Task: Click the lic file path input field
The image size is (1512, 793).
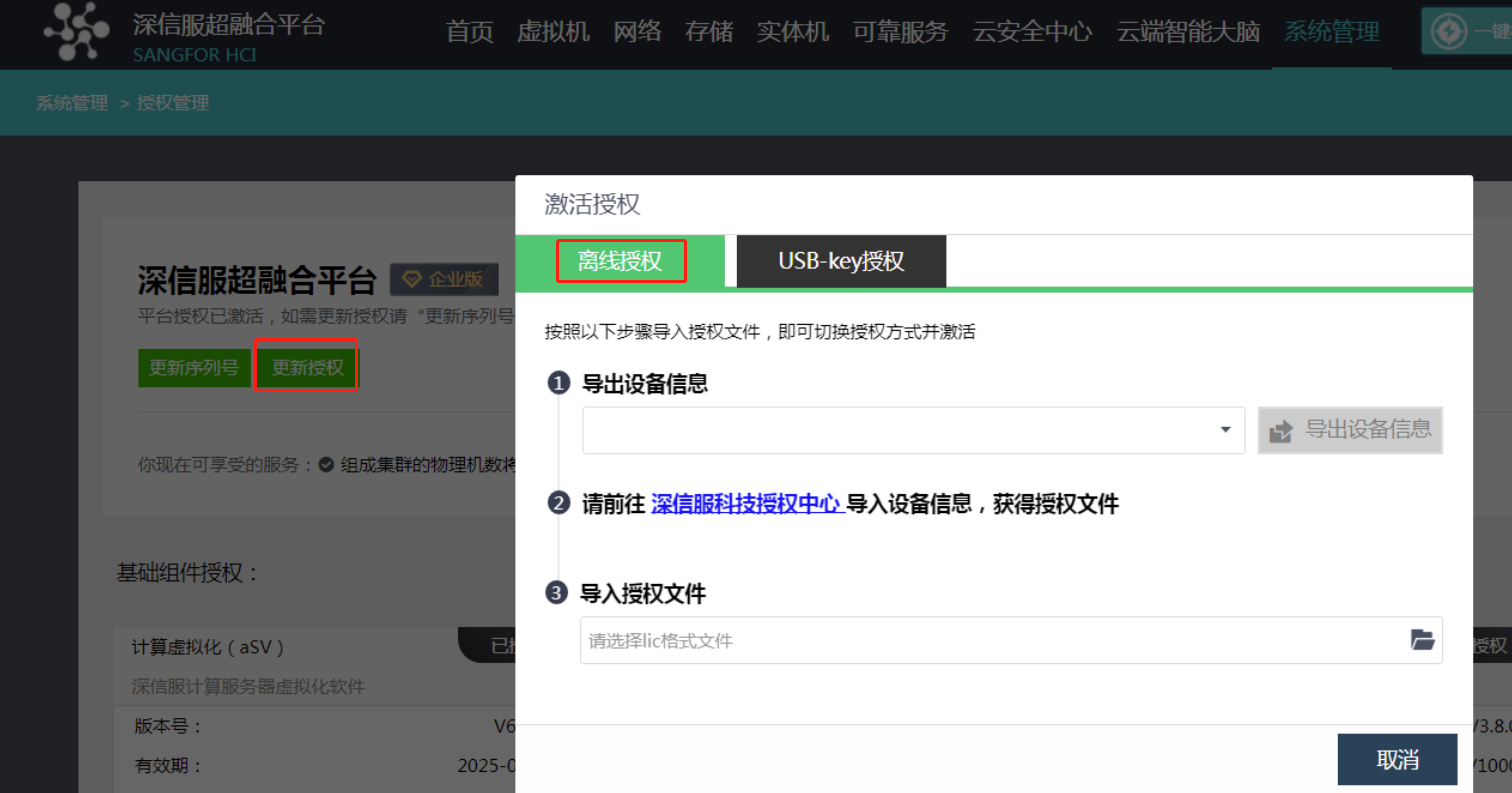Action: (990, 641)
